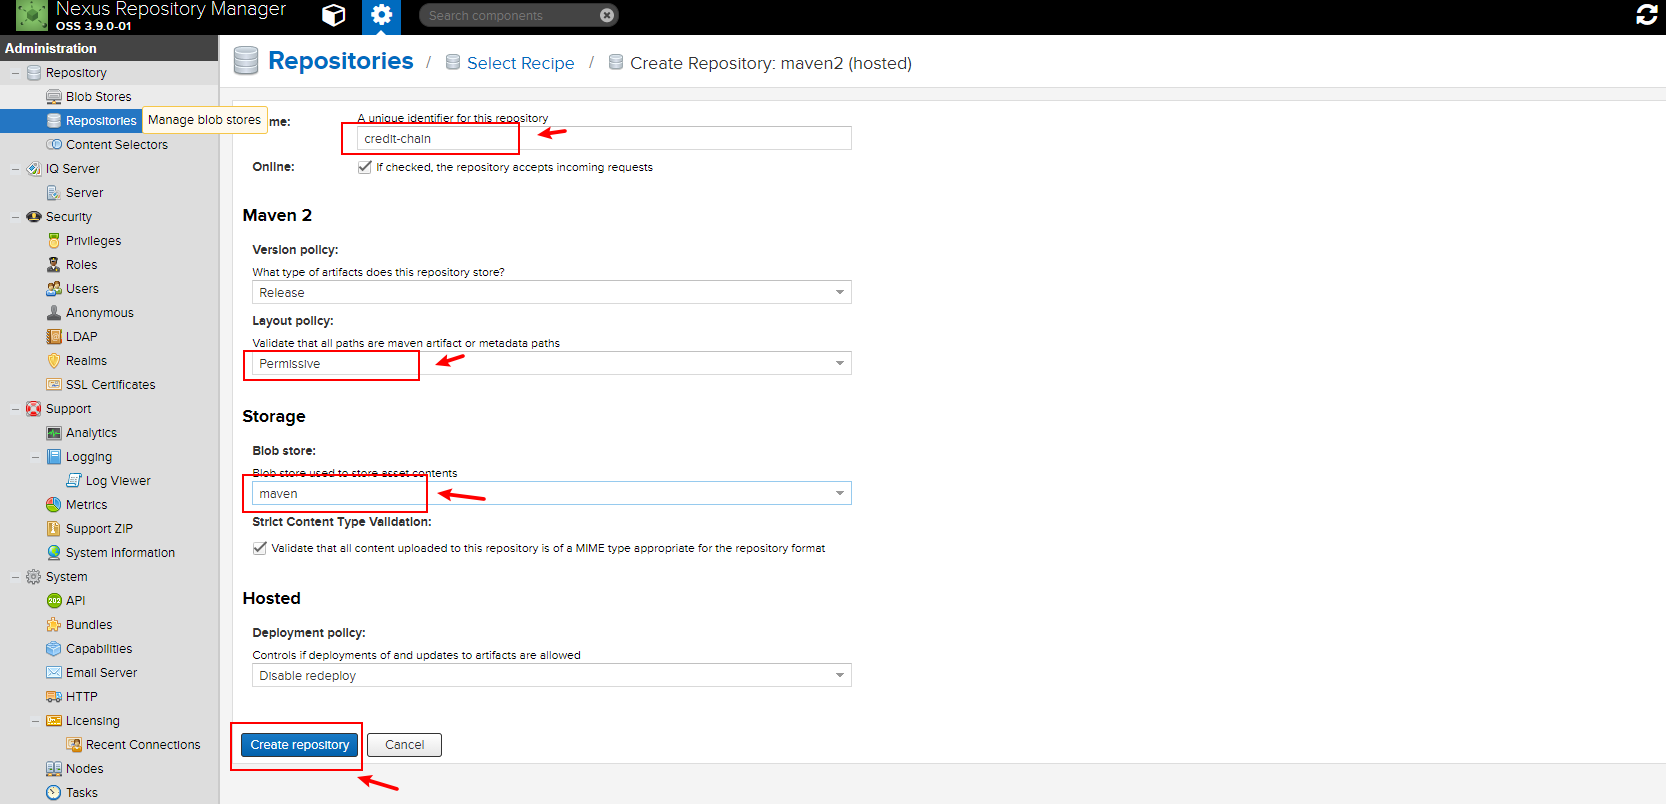
Task: Click the Content Selectors icon
Action: click(x=54, y=145)
